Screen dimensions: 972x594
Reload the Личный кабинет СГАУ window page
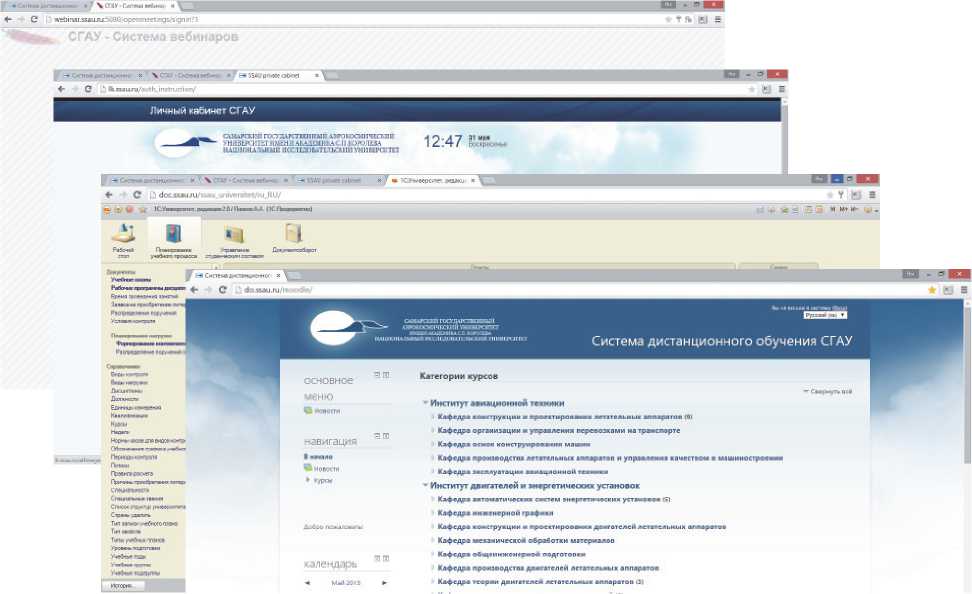(88, 89)
